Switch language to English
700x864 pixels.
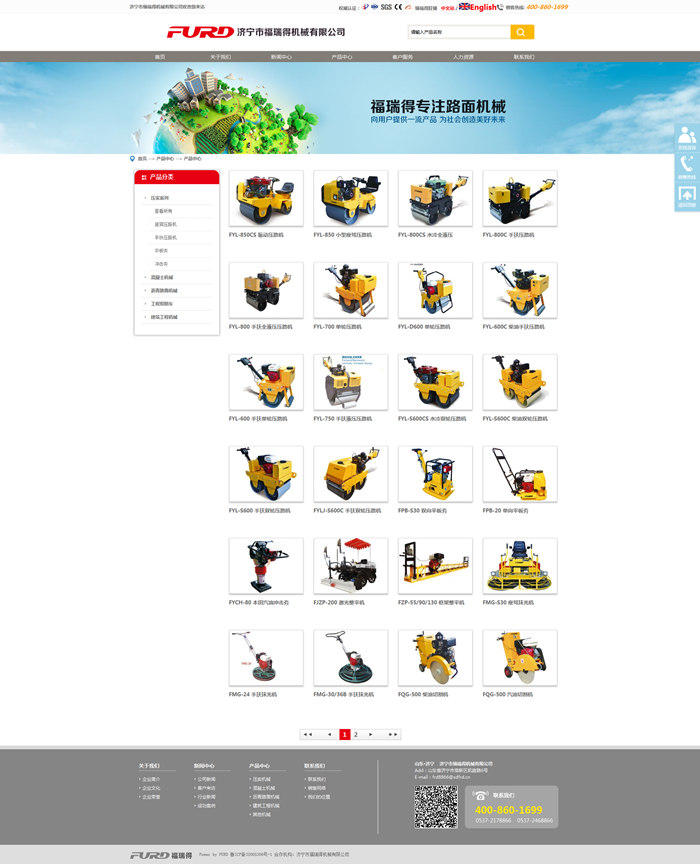coord(483,7)
